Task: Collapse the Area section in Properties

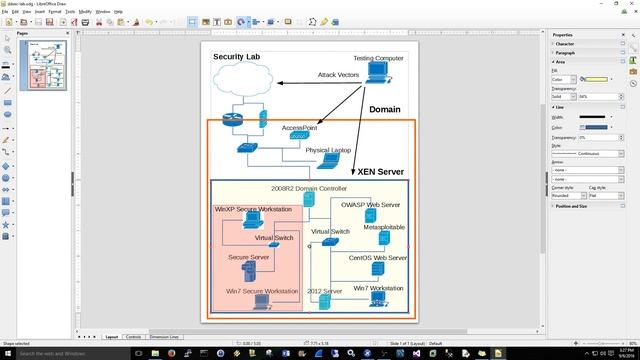Action: pos(560,62)
